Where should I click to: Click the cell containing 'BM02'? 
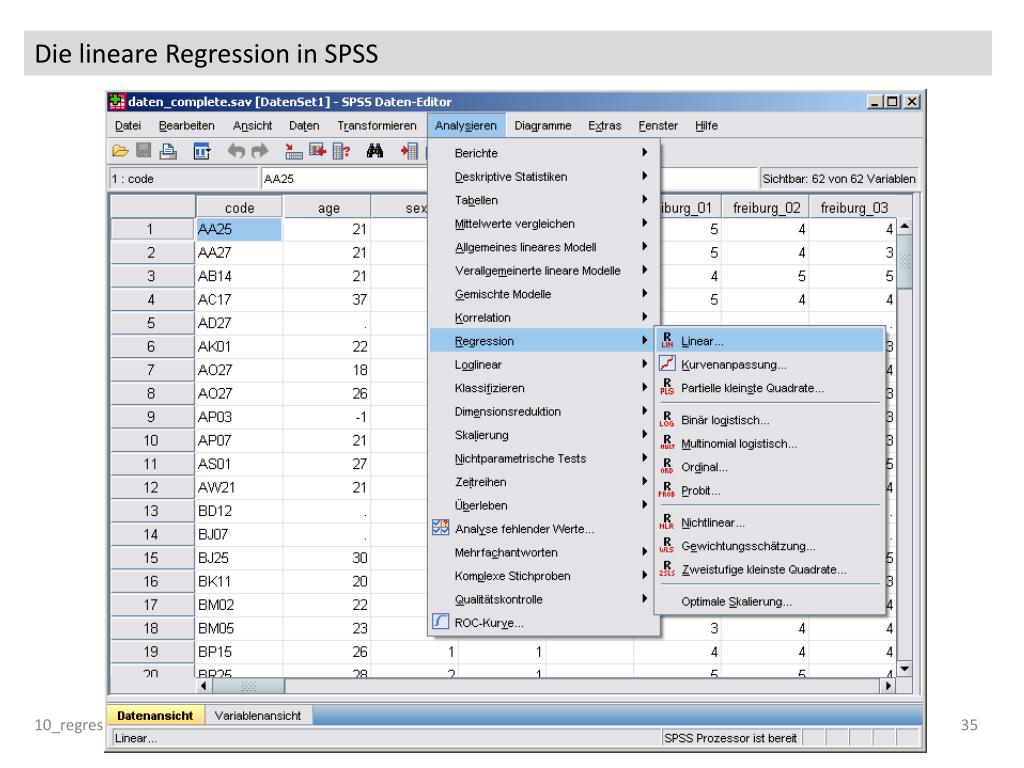click(239, 605)
